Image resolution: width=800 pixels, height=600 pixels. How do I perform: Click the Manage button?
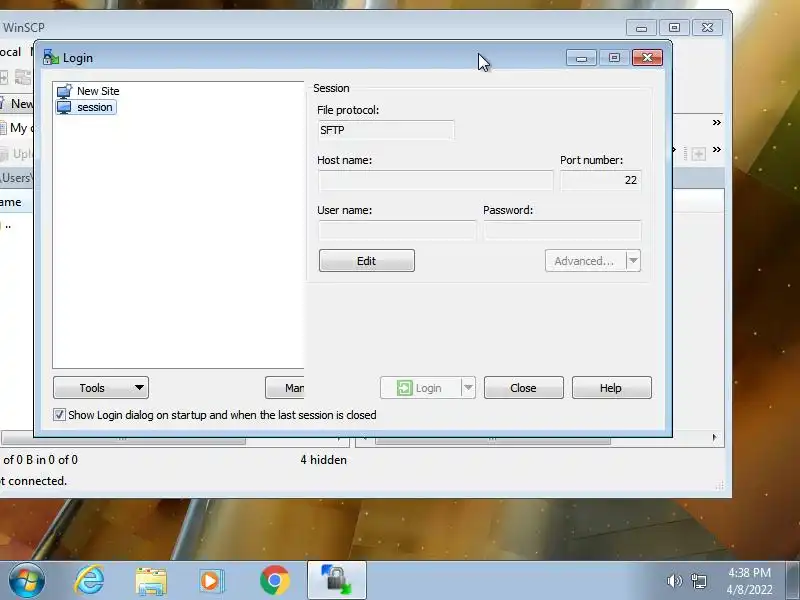point(285,388)
